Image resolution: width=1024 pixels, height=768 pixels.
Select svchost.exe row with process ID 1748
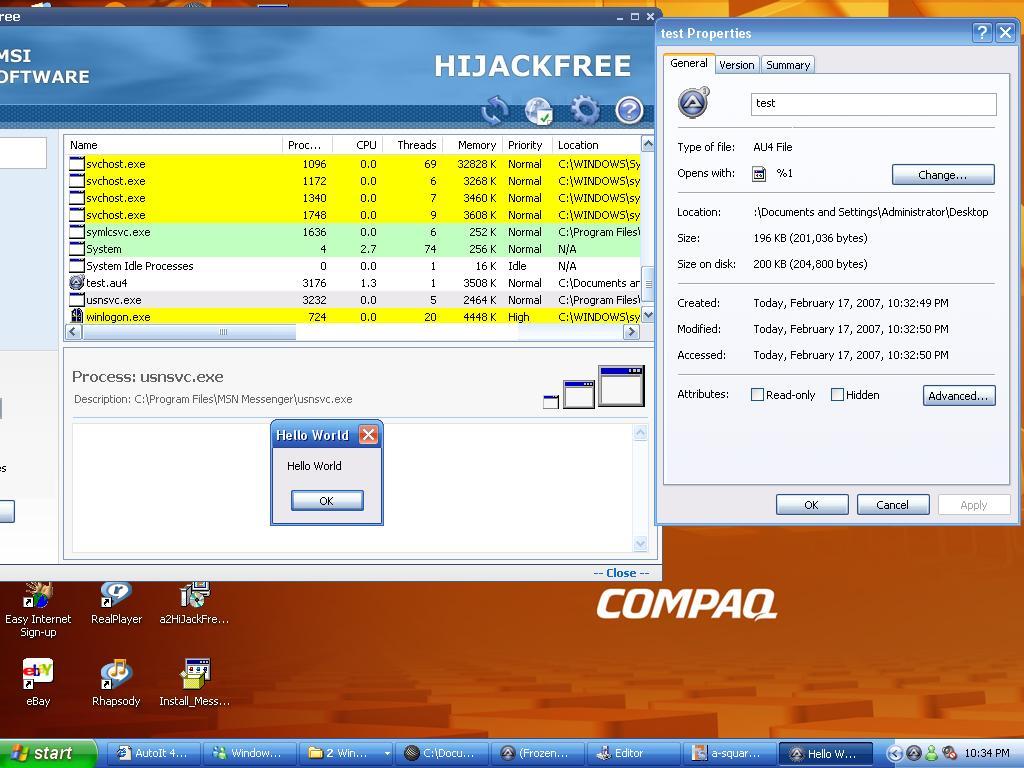[x=354, y=215]
